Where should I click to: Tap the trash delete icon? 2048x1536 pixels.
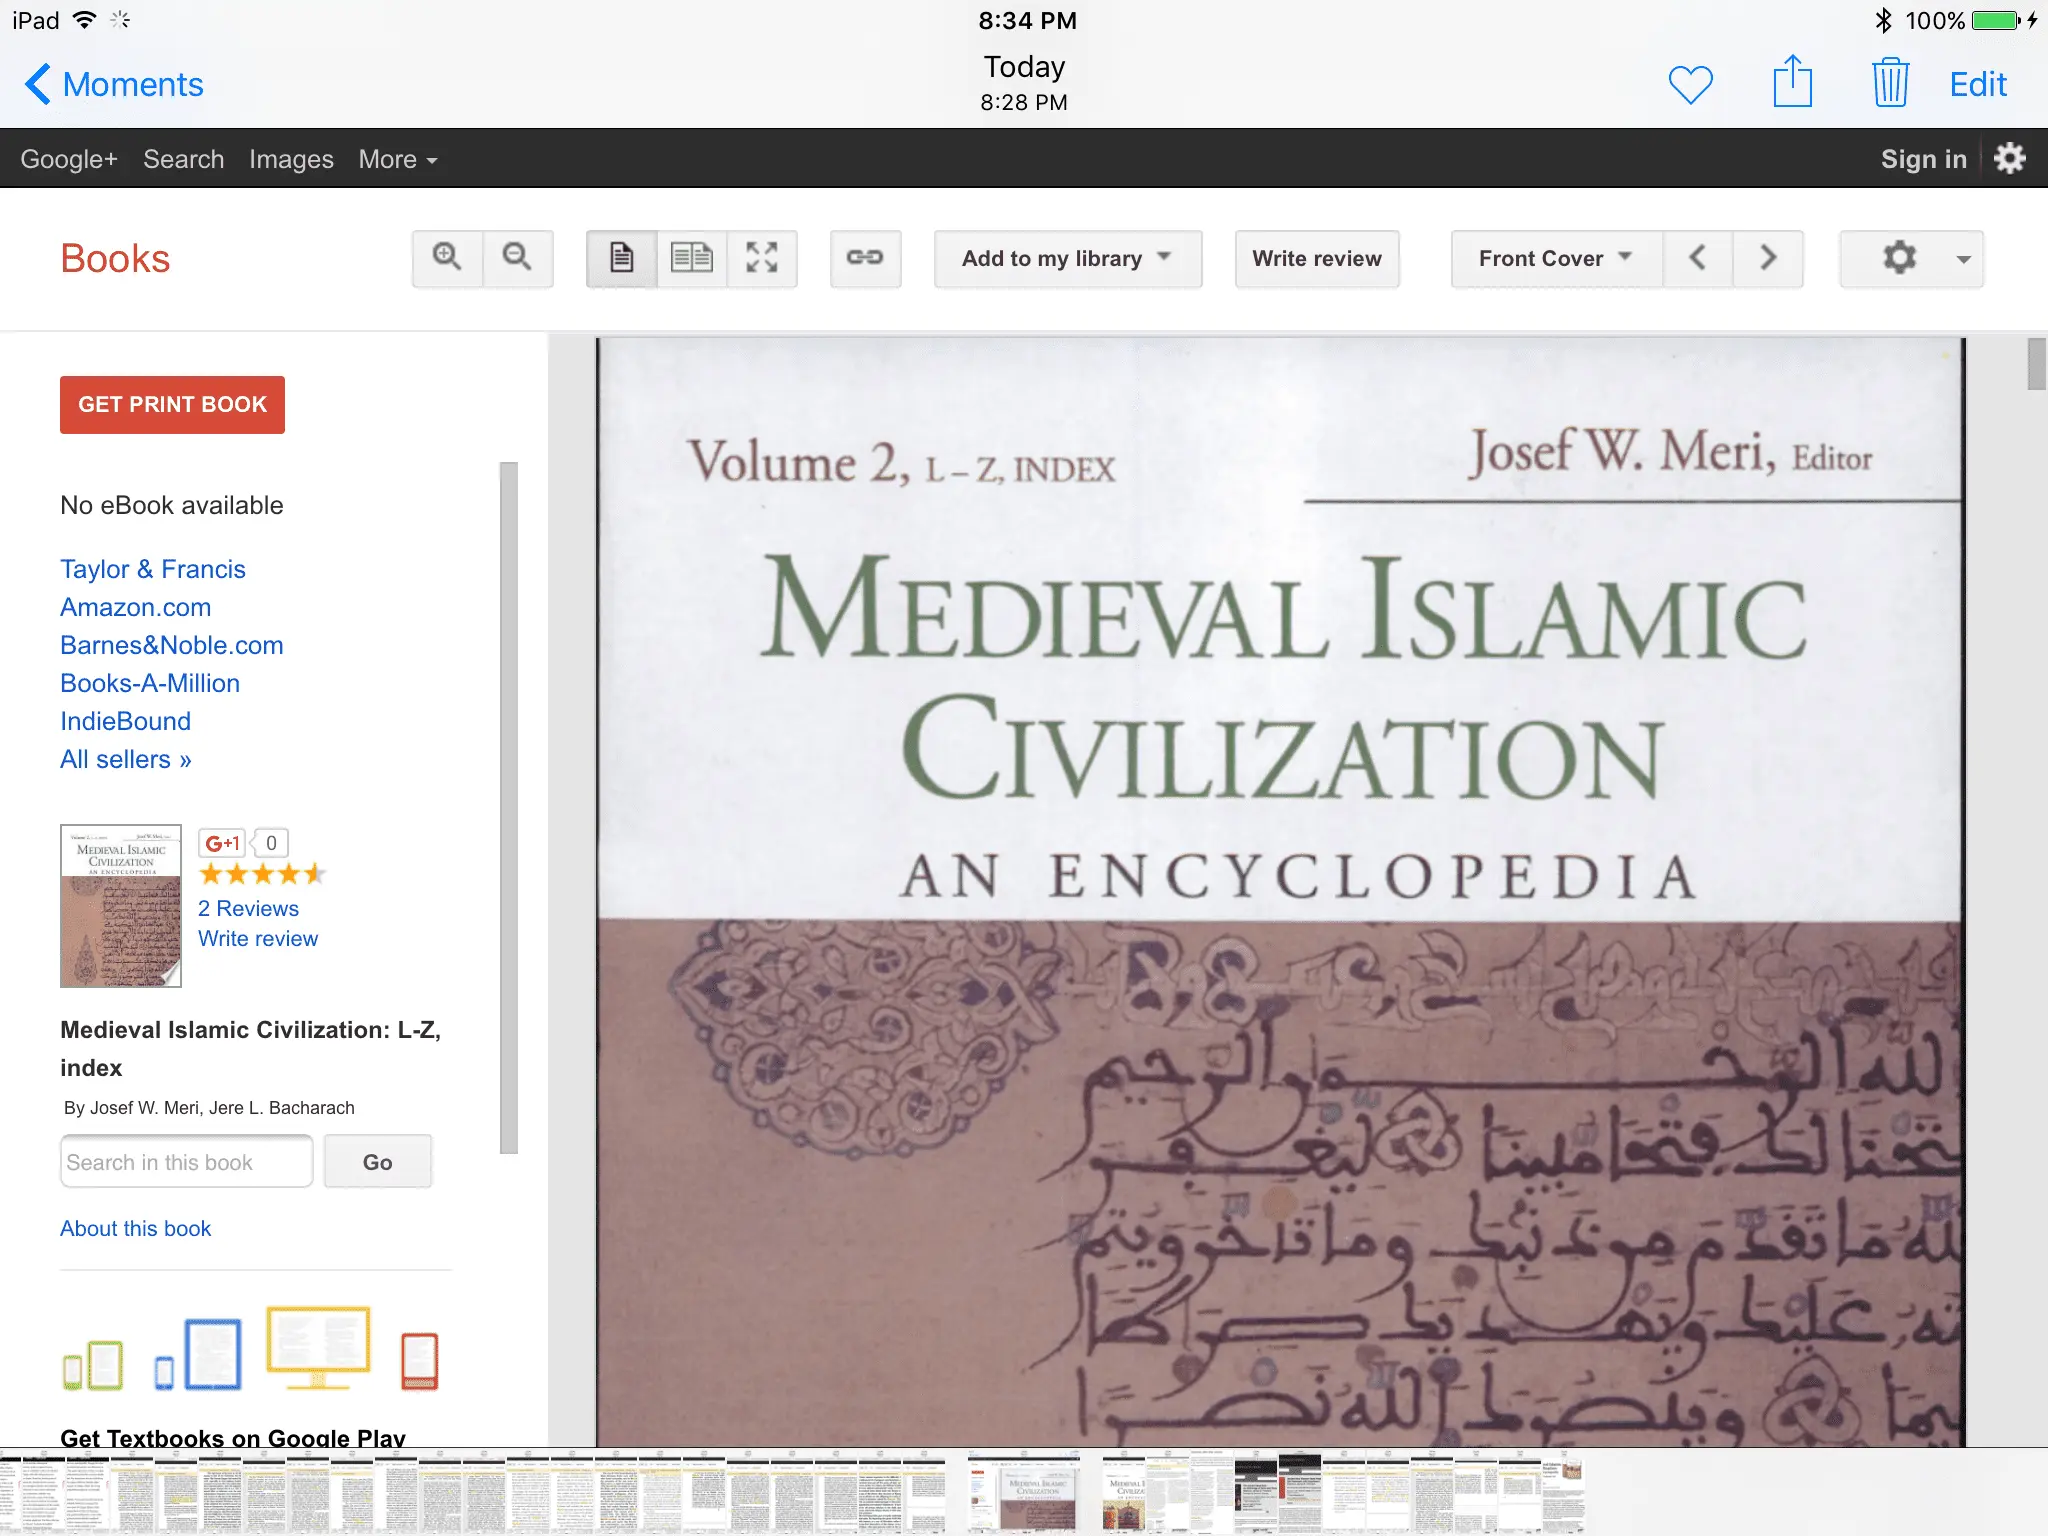(1890, 83)
